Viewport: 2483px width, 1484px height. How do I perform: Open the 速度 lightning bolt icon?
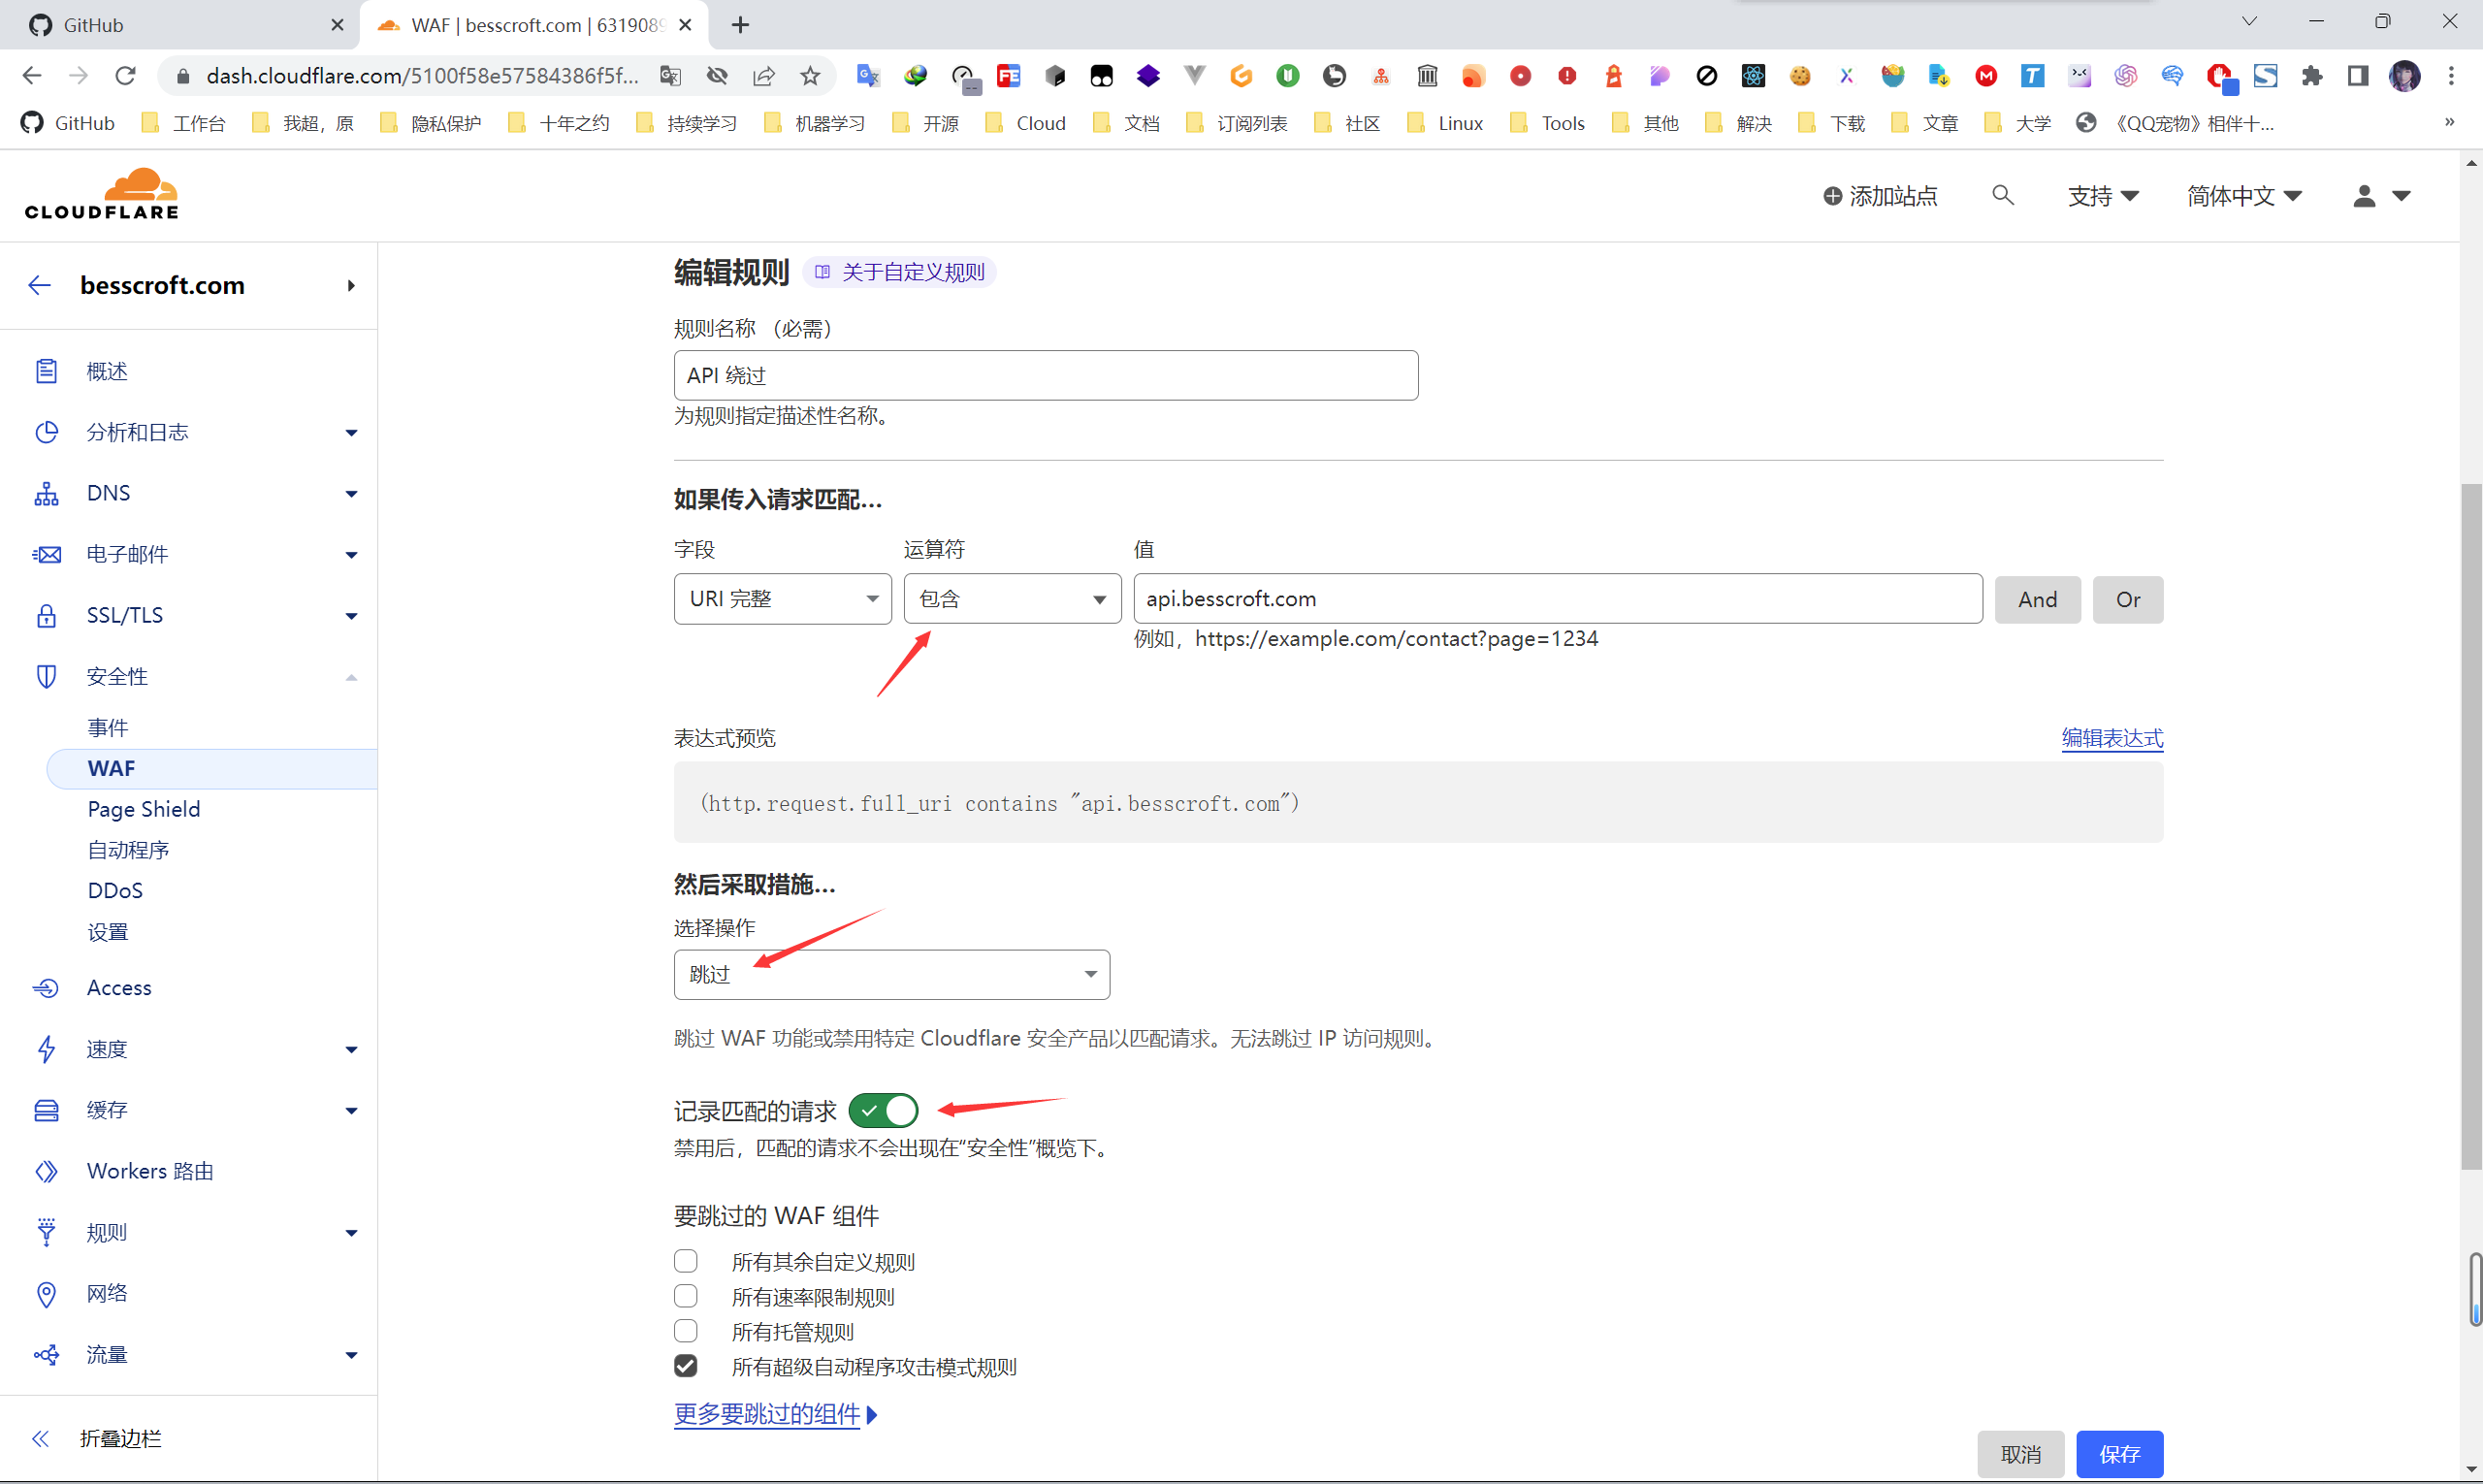coord(46,1049)
